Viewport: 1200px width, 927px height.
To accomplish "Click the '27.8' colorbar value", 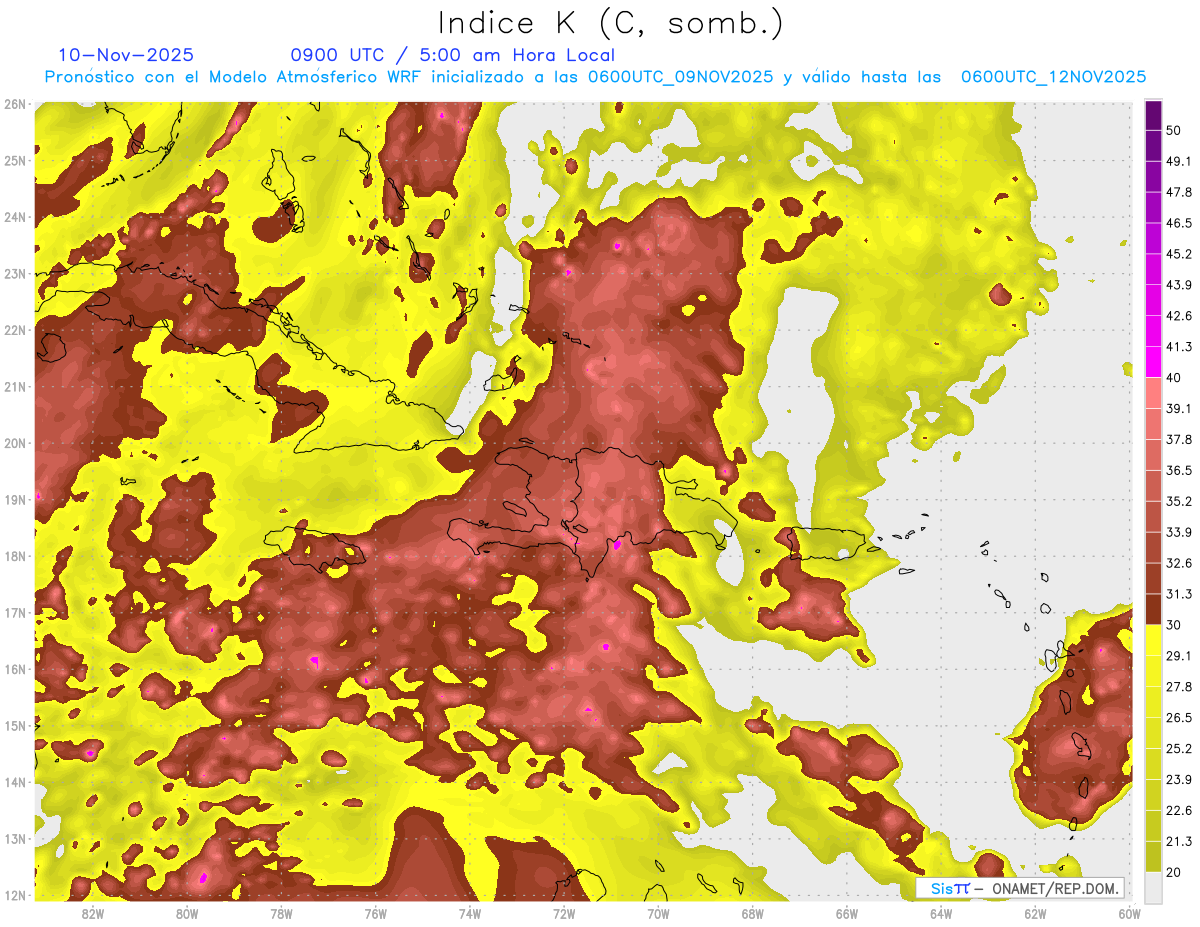I will pyautogui.click(x=1179, y=686).
